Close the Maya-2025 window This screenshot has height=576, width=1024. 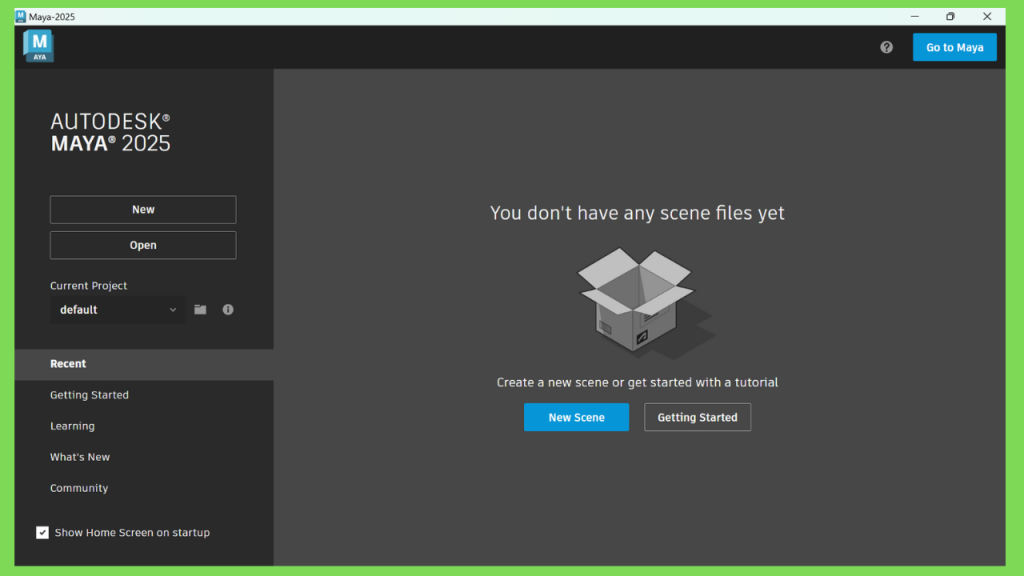987,16
